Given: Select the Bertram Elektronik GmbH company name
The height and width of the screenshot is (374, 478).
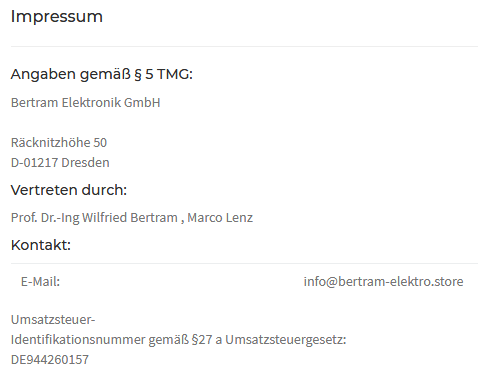Looking at the screenshot, I should 86,102.
